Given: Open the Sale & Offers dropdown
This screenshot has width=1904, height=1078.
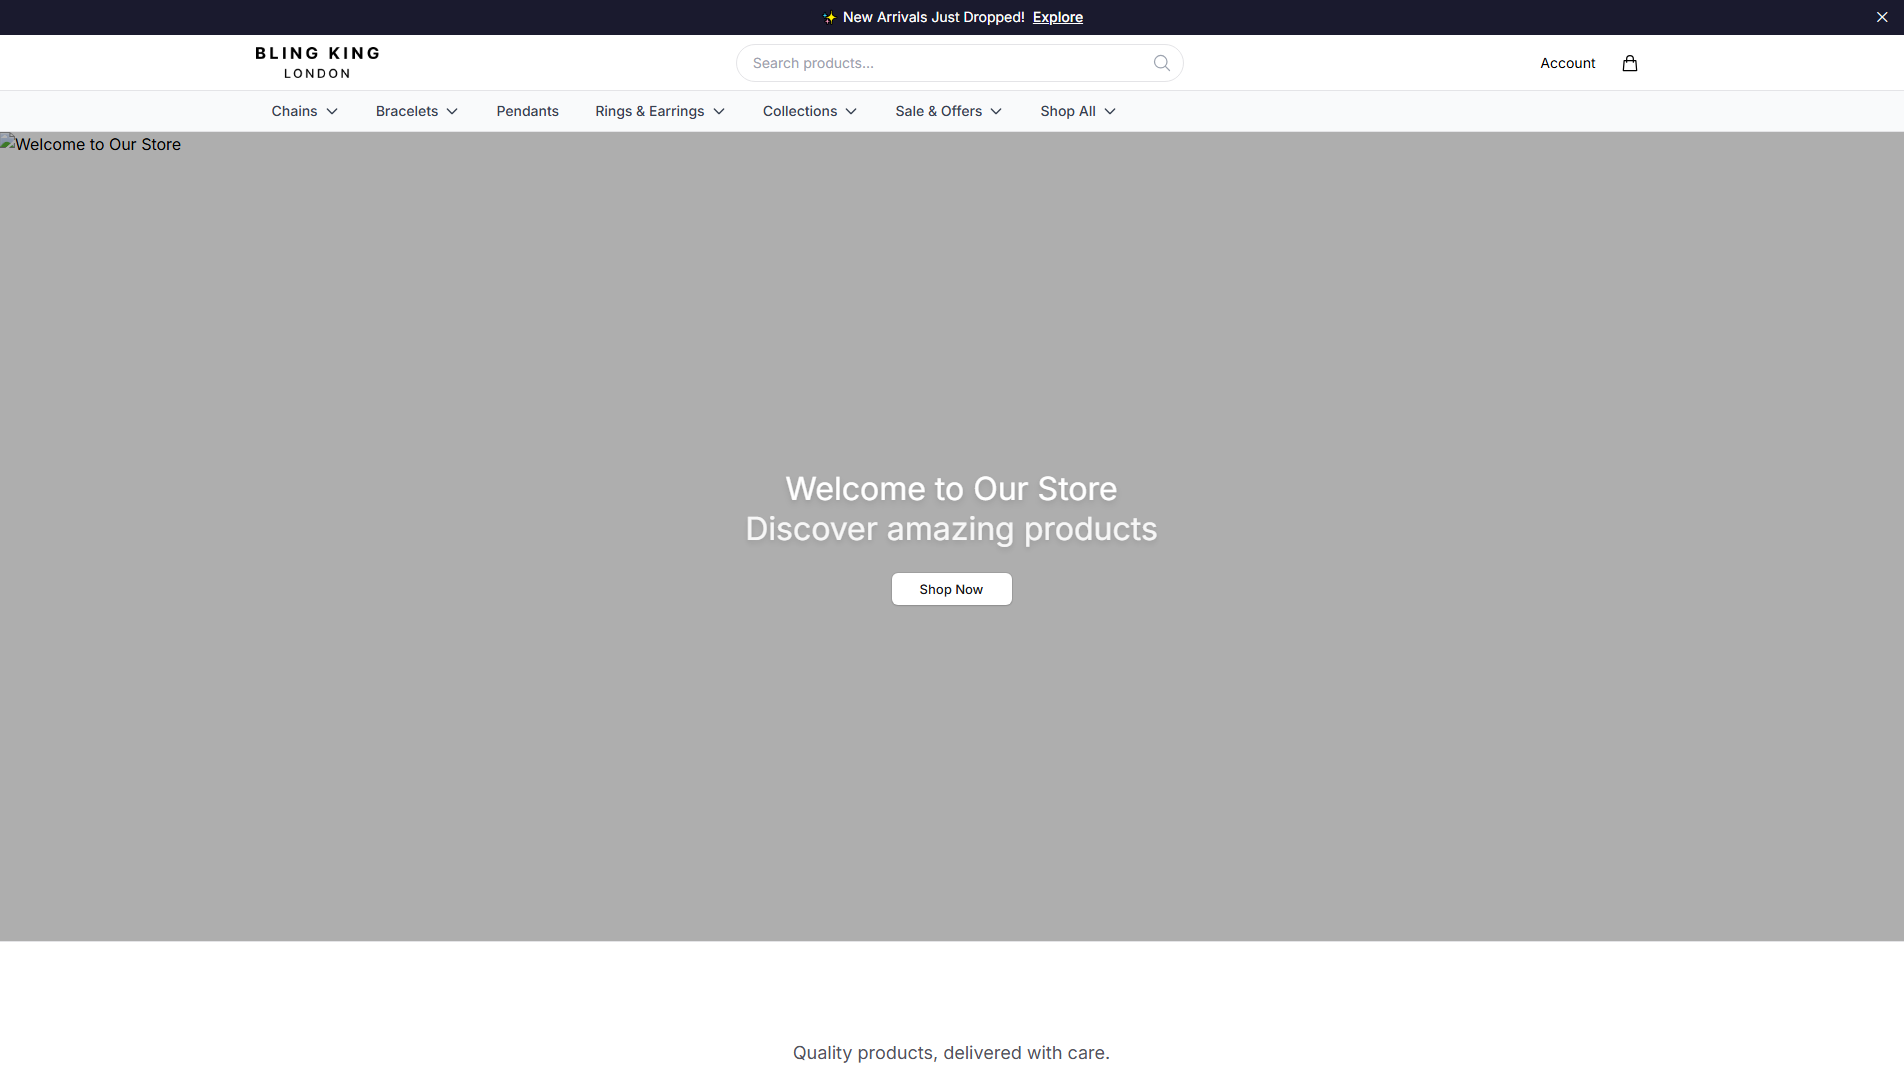Looking at the screenshot, I should pyautogui.click(x=948, y=111).
